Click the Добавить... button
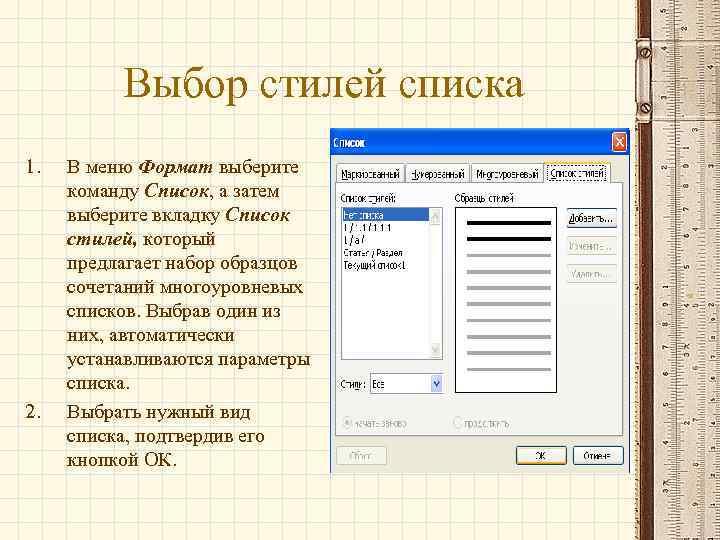 (591, 219)
